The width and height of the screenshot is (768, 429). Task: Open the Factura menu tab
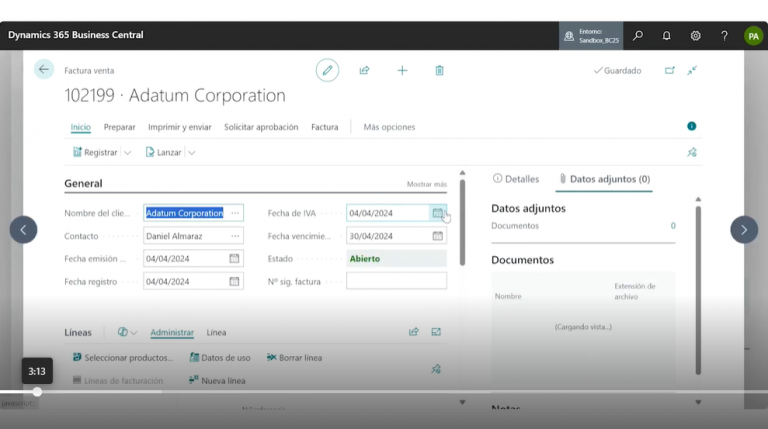[x=325, y=127]
